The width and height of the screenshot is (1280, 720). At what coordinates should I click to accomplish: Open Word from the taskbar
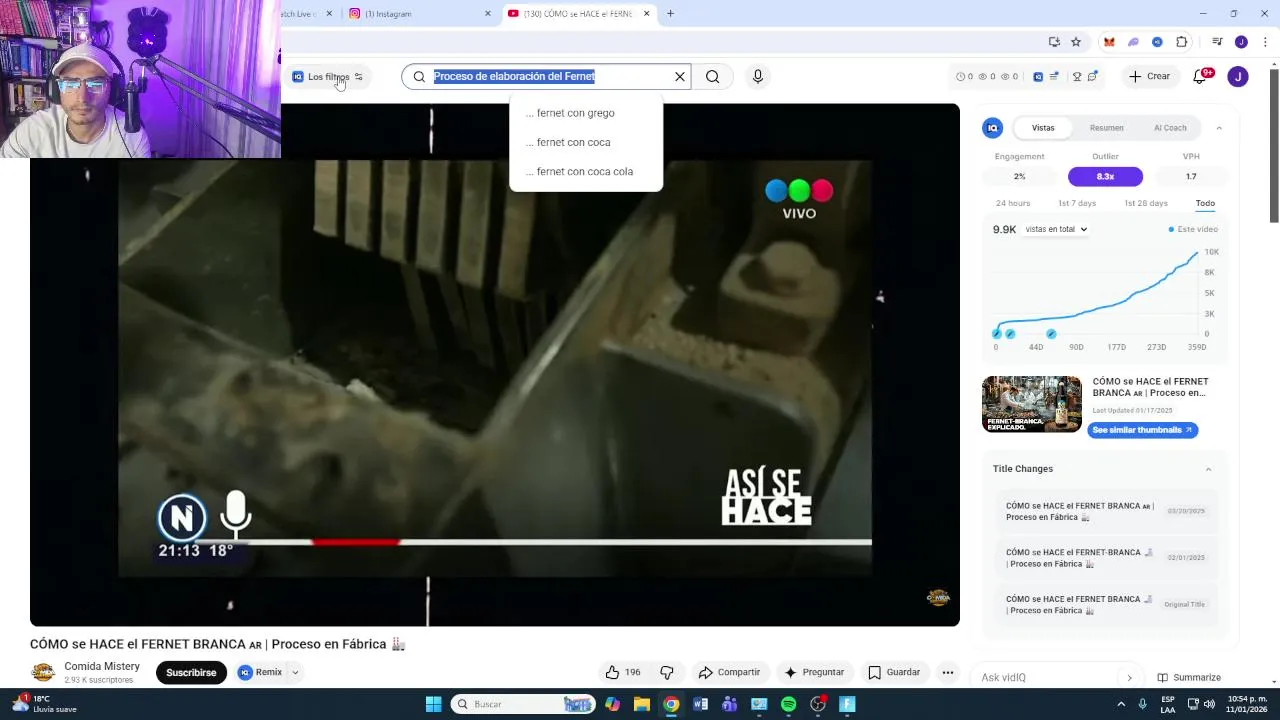click(700, 704)
